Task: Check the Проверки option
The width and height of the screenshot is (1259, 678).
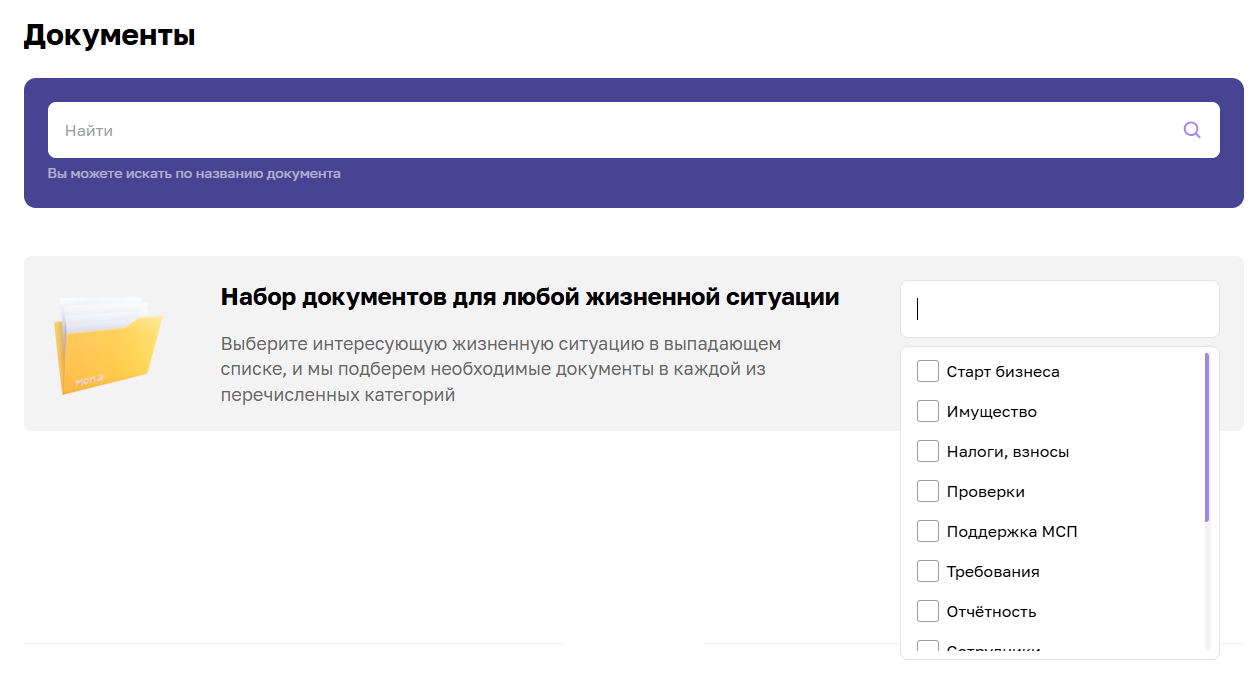Action: (x=928, y=491)
